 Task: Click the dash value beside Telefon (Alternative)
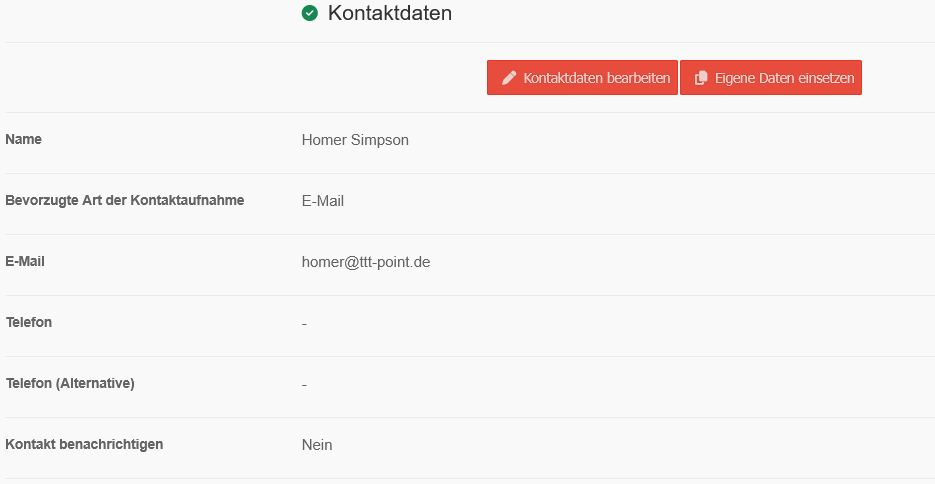click(304, 384)
